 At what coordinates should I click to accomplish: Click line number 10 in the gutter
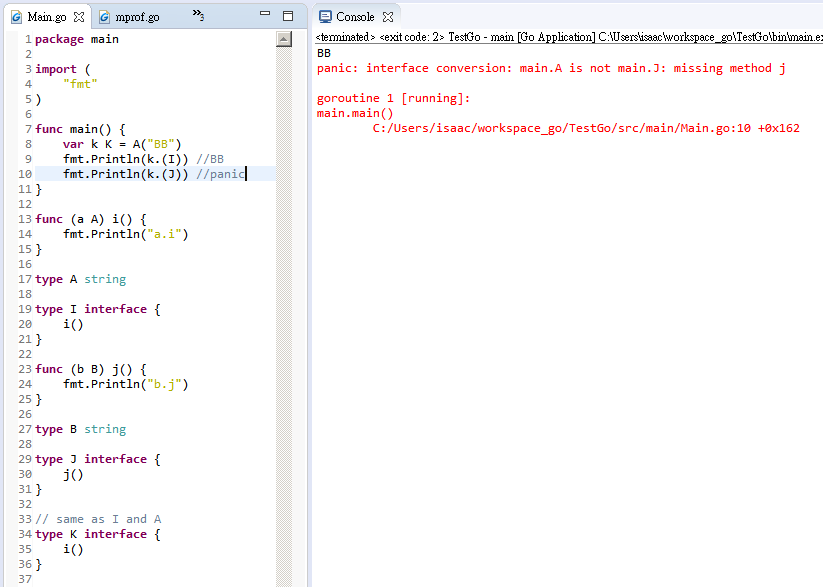pos(24,174)
